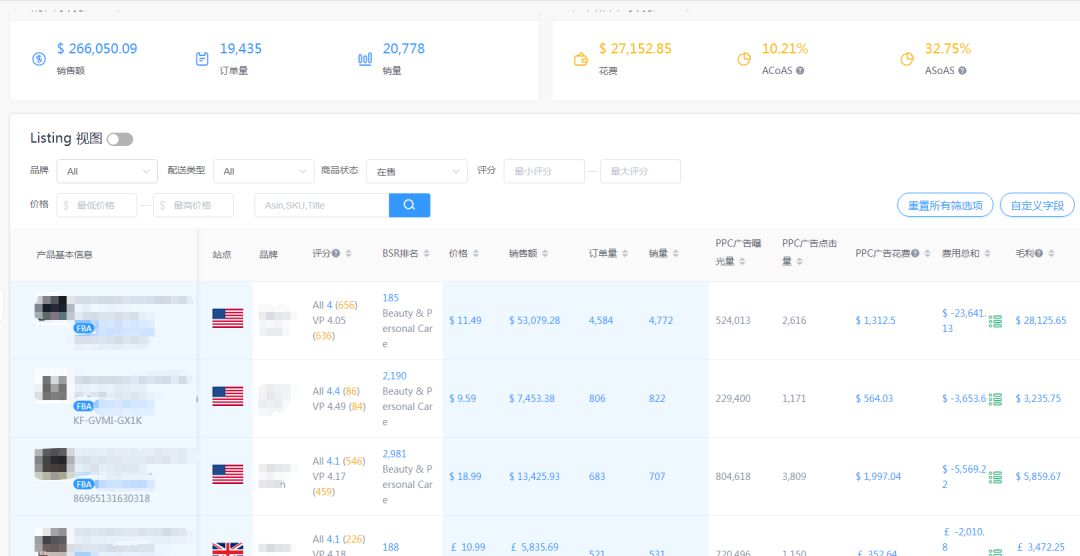
Task: Open the 商品状态 dropdown showing 在售
Action: click(x=416, y=172)
